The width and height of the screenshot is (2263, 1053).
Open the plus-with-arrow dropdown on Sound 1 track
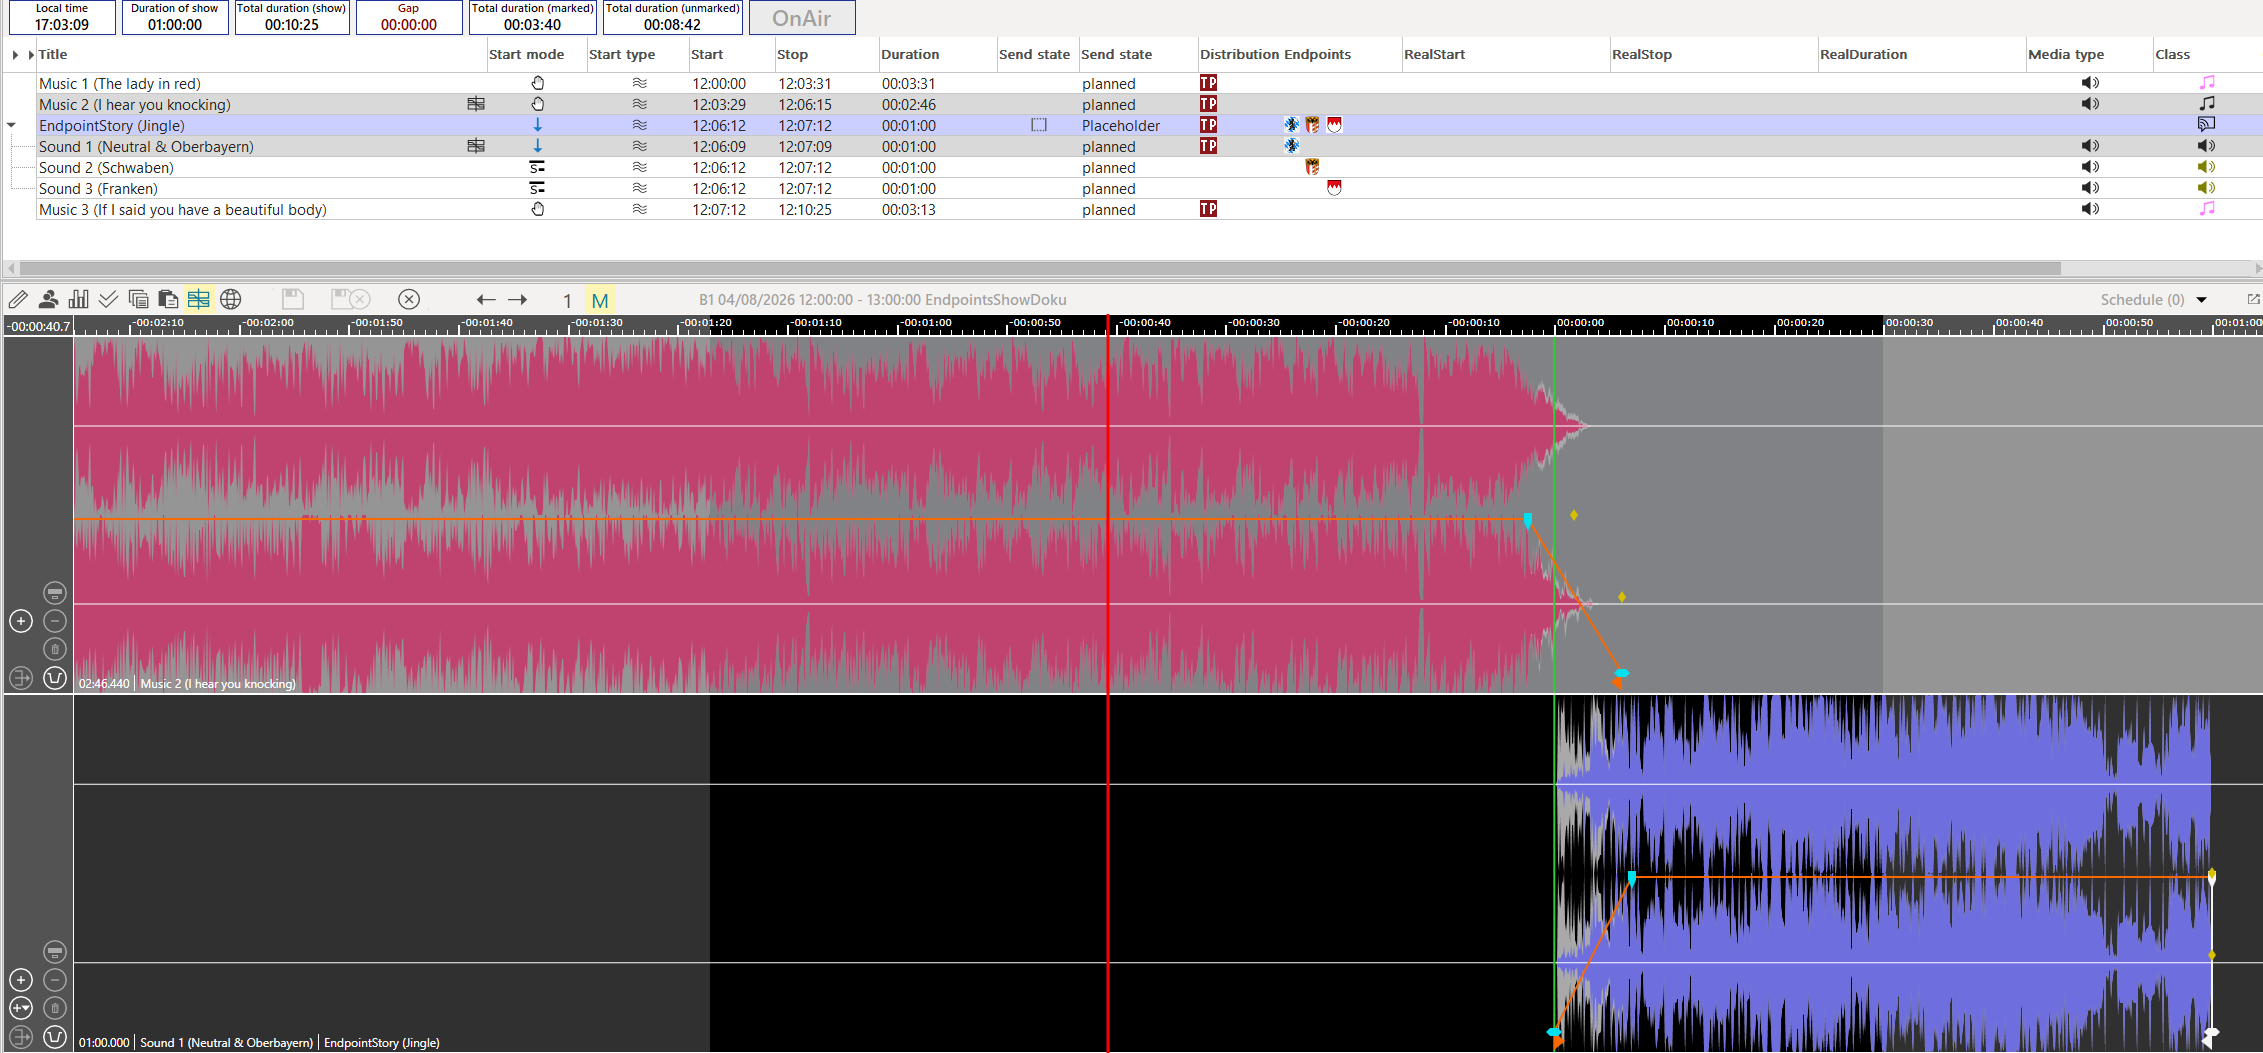click(x=21, y=1008)
